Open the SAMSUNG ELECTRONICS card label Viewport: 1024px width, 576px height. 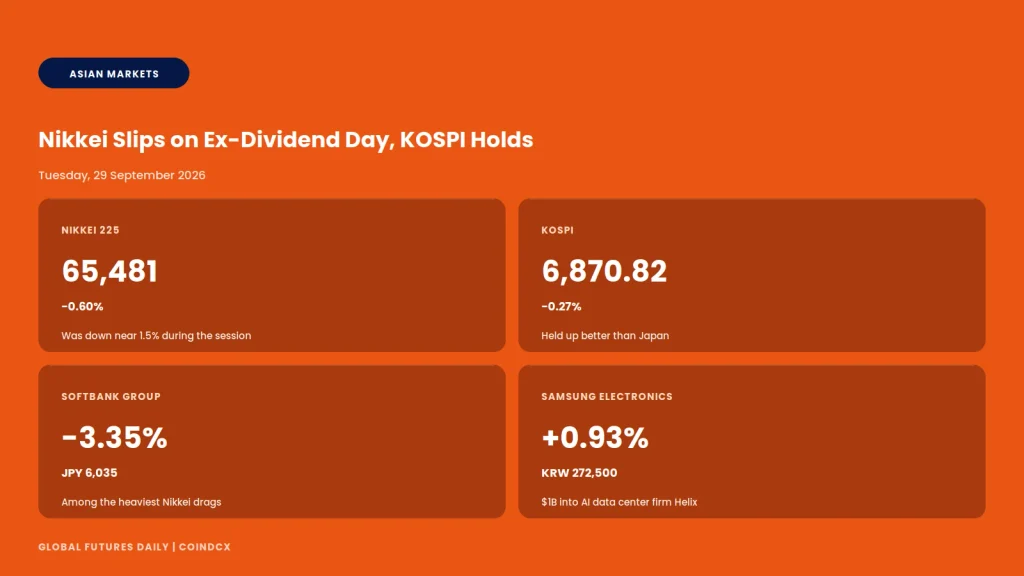(607, 396)
